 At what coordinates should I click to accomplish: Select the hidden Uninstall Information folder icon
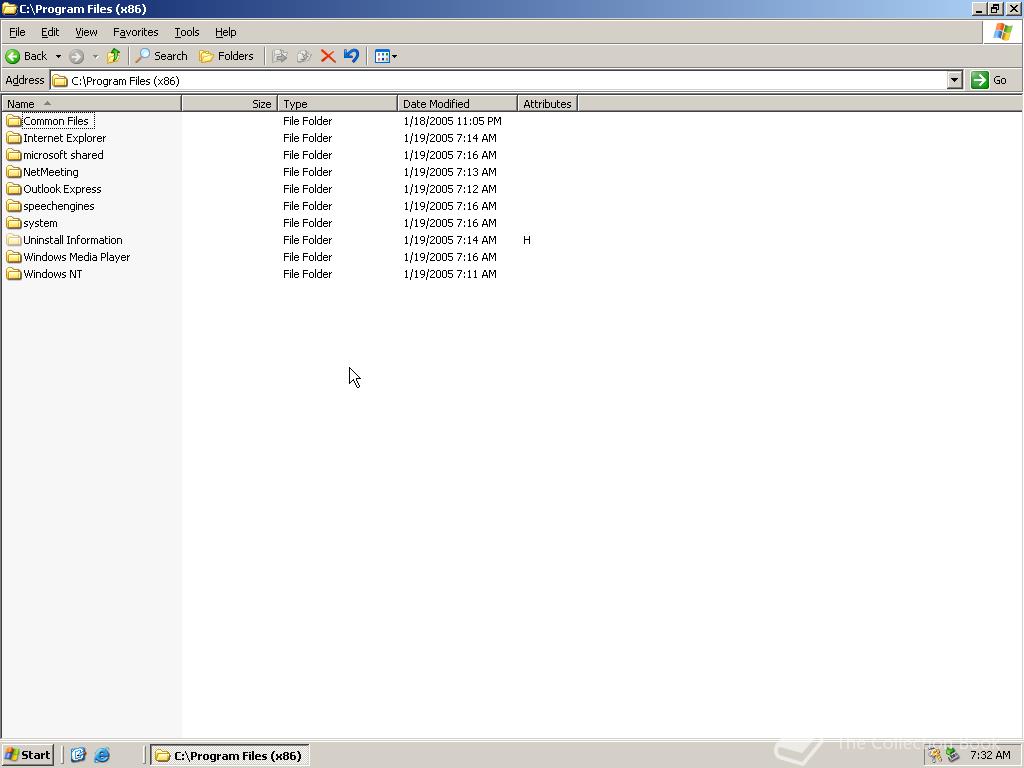tap(14, 240)
